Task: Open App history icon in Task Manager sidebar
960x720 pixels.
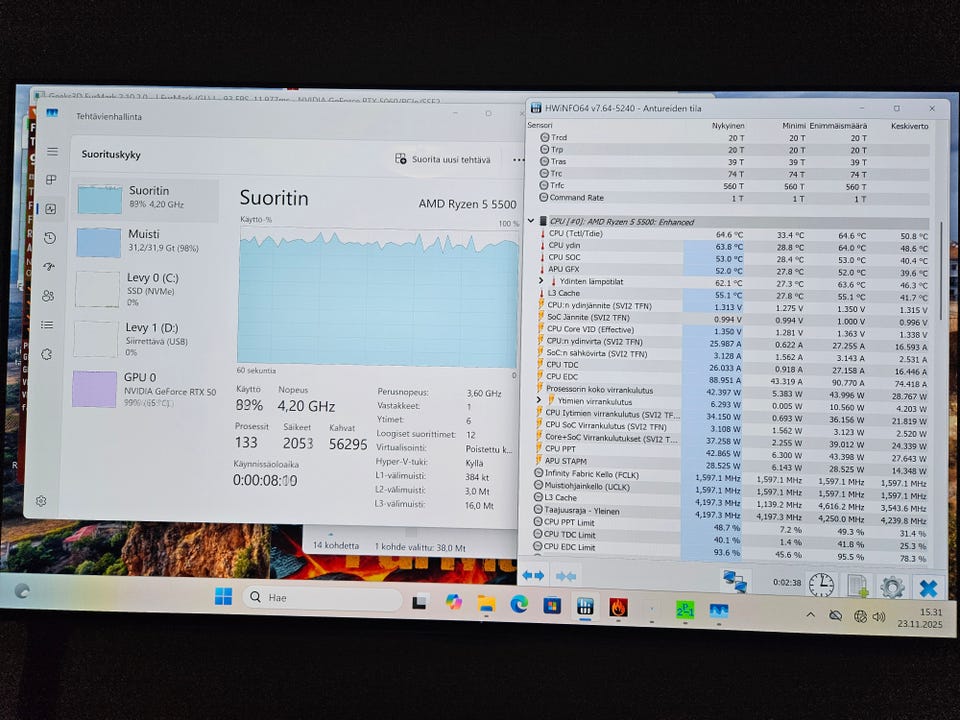Action: [x=50, y=238]
